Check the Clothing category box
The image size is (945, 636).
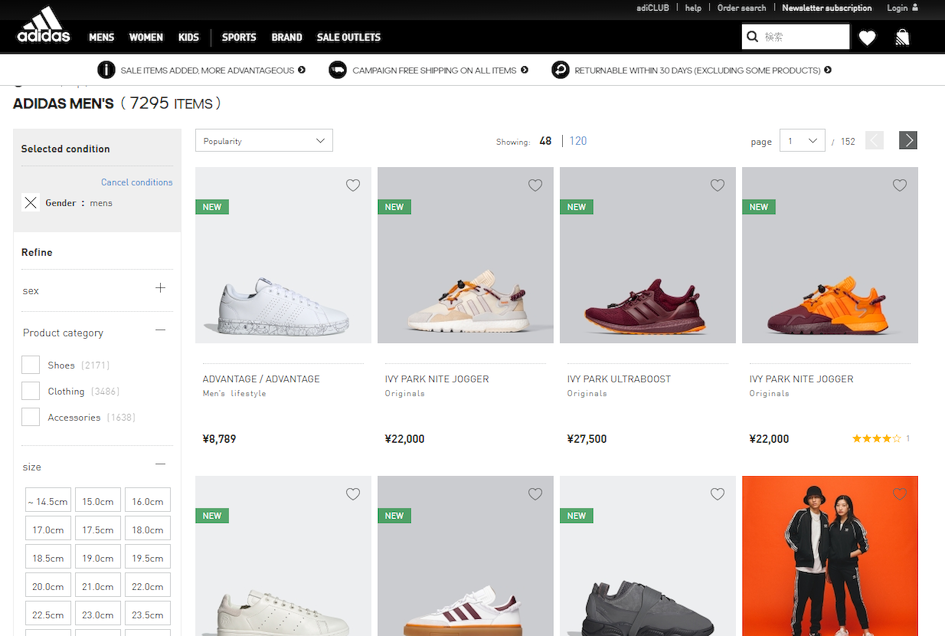pyautogui.click(x=31, y=391)
